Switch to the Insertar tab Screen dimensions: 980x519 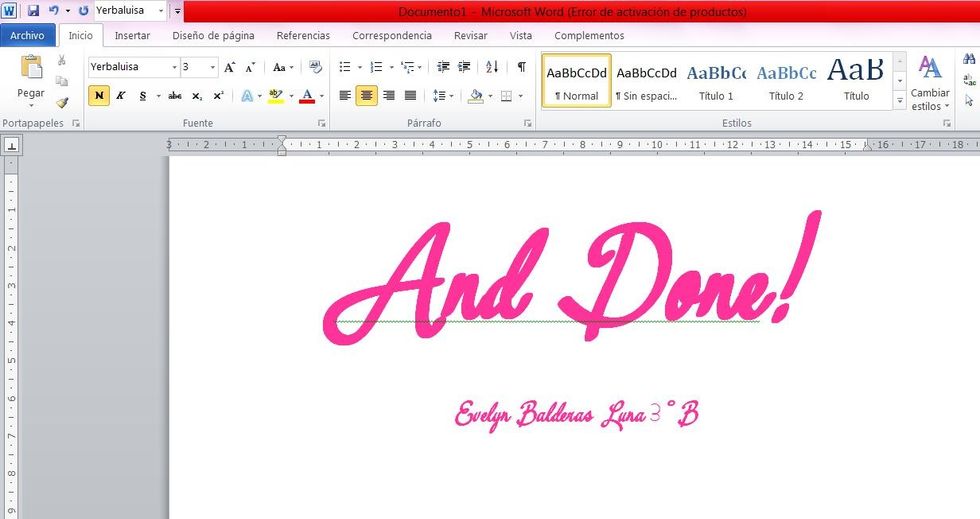tap(132, 36)
